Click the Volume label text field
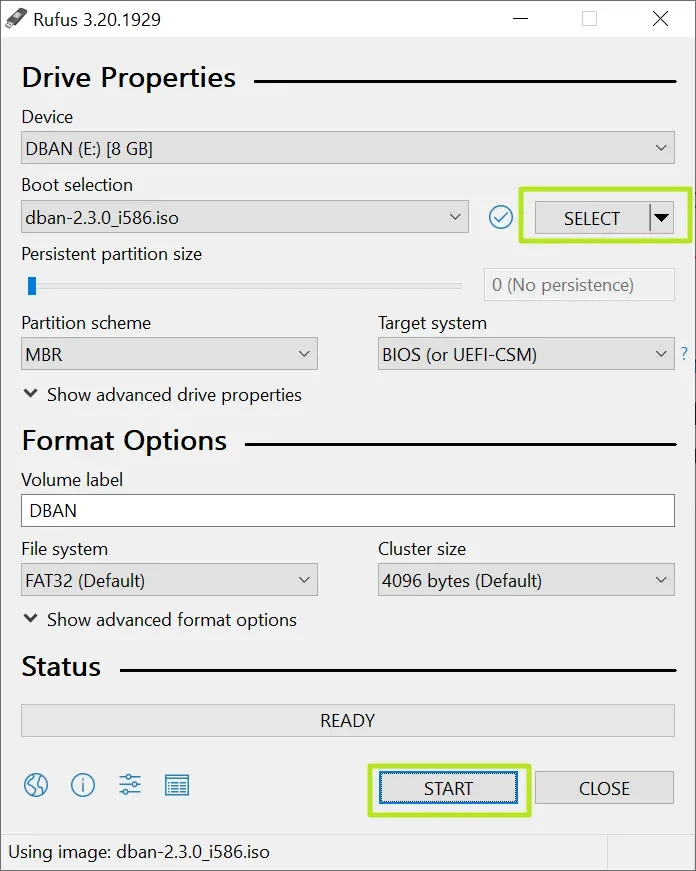 [x=347, y=510]
